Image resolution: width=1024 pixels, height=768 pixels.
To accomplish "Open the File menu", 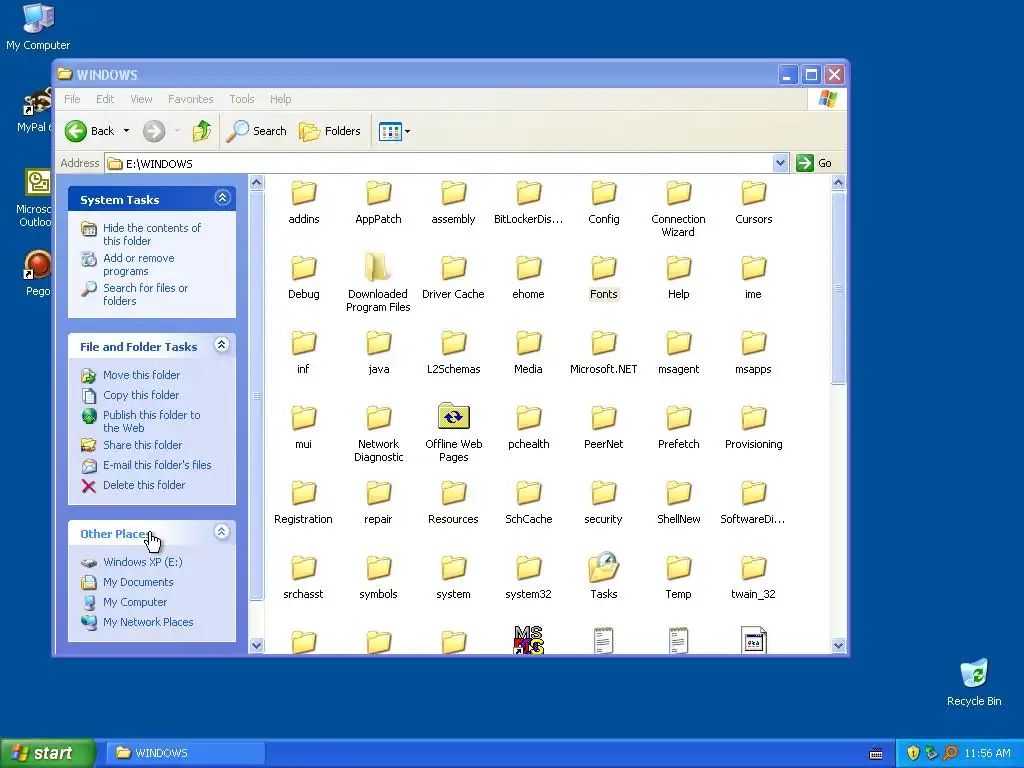I will pos(72,99).
